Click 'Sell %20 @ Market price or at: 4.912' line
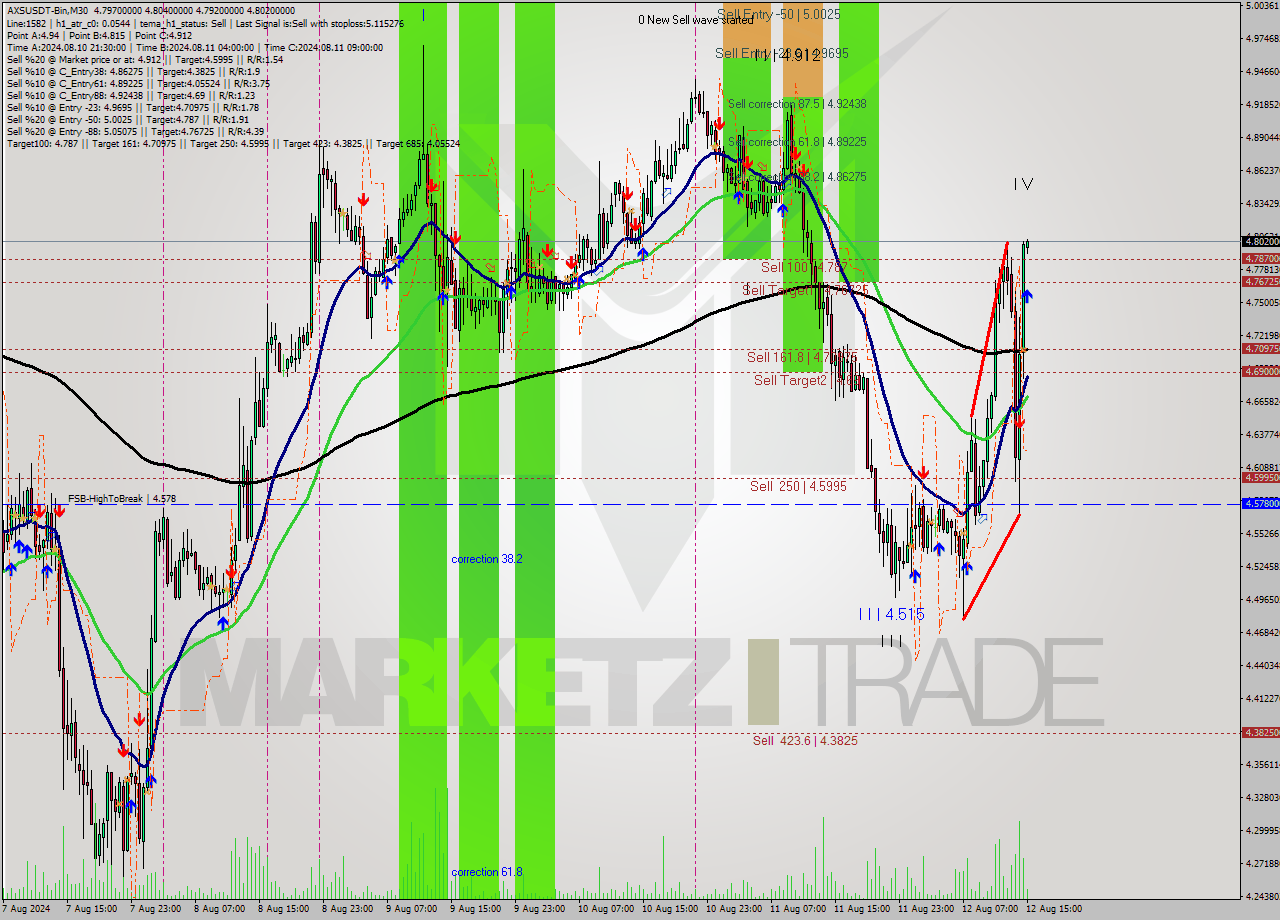1280x920 pixels. click(x=145, y=60)
